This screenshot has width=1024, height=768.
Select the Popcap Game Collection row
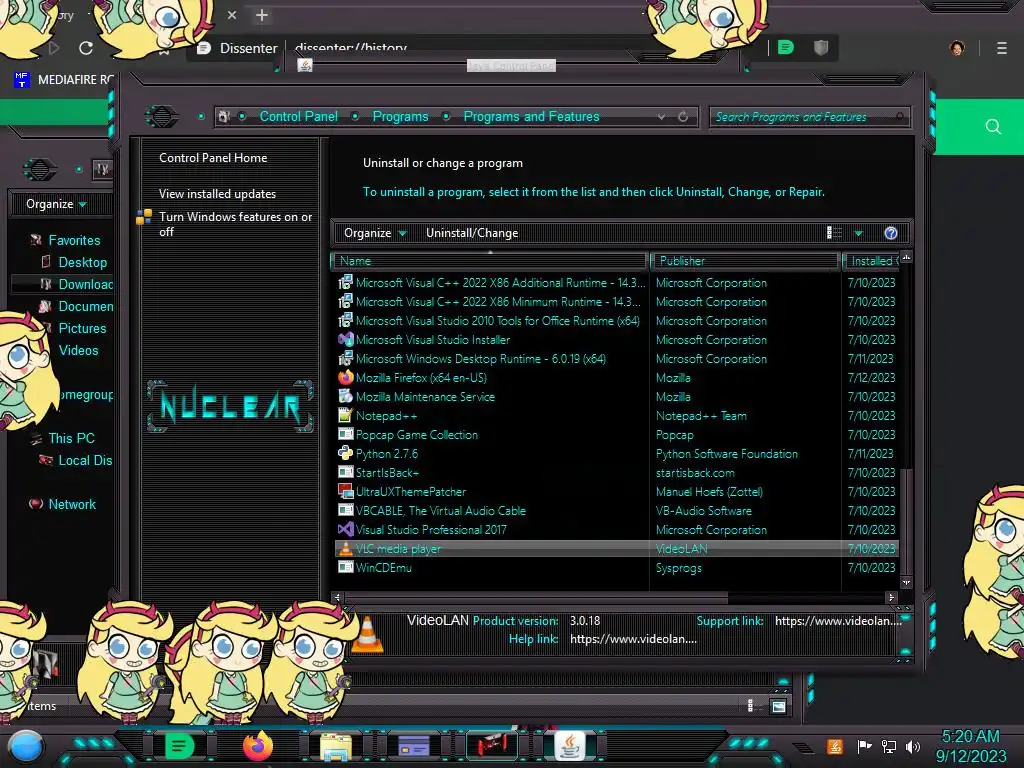click(x=617, y=435)
